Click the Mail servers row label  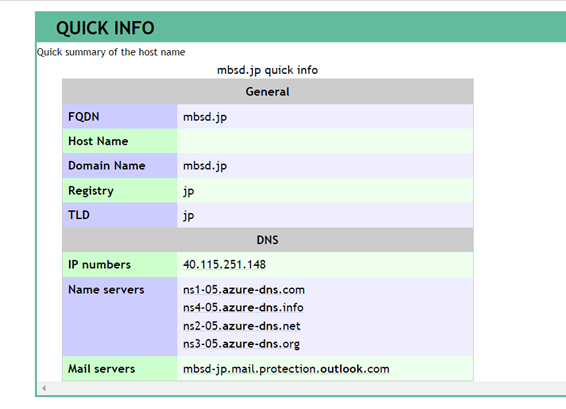click(x=101, y=369)
